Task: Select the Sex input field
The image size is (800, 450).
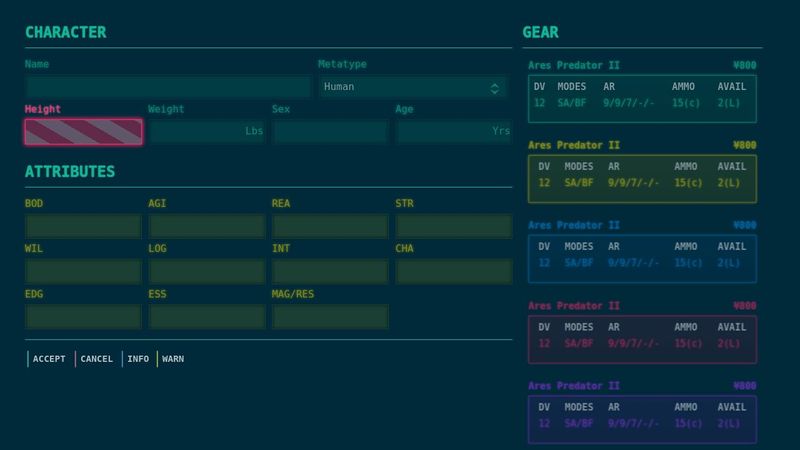Action: pyautogui.click(x=330, y=132)
